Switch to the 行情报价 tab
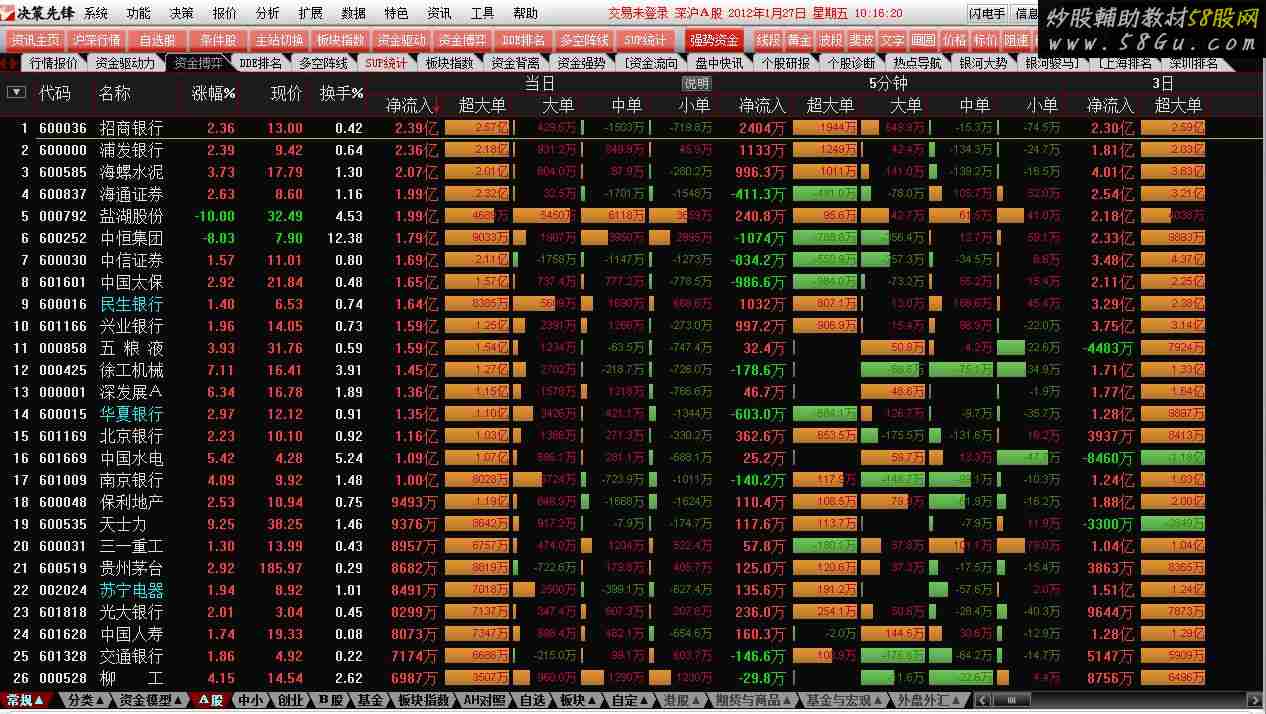The image size is (1266, 714). click(53, 63)
